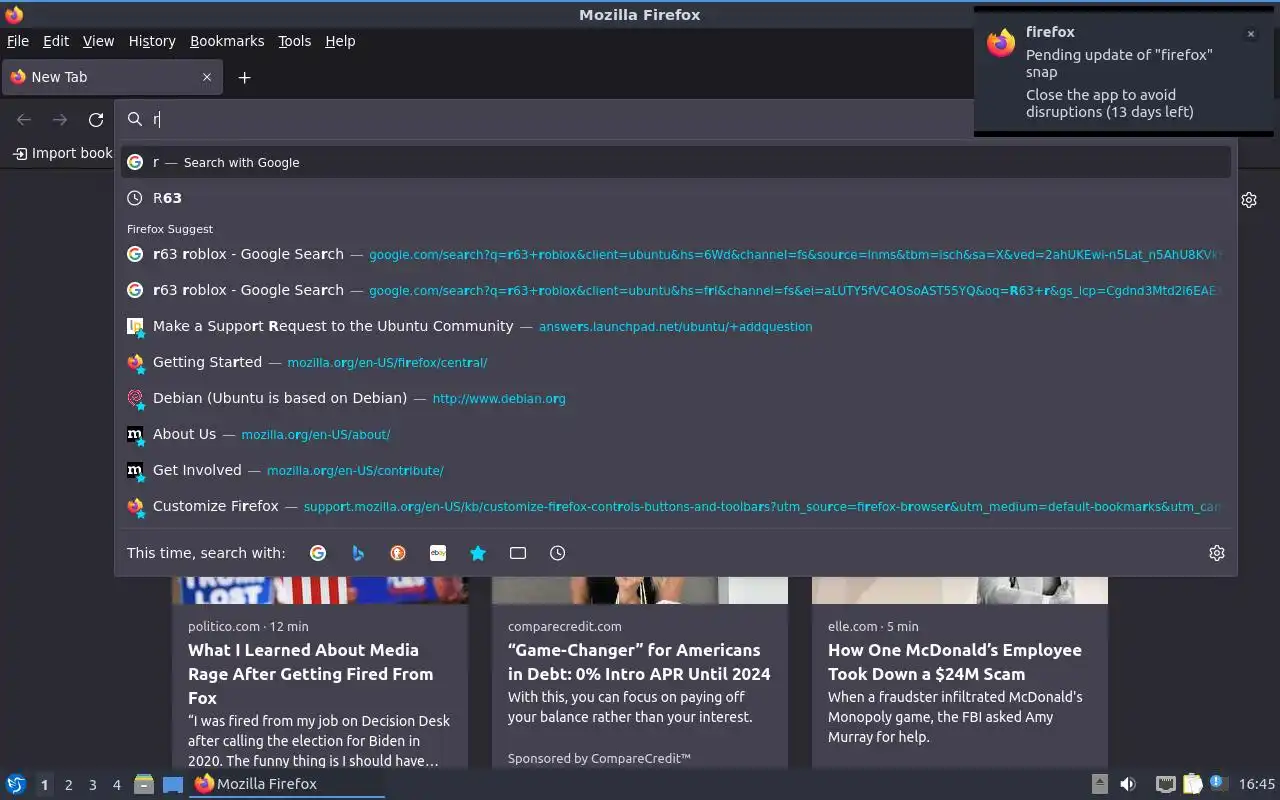The height and width of the screenshot is (800, 1280).
Task: Search this time with eBay icon
Action: click(438, 553)
